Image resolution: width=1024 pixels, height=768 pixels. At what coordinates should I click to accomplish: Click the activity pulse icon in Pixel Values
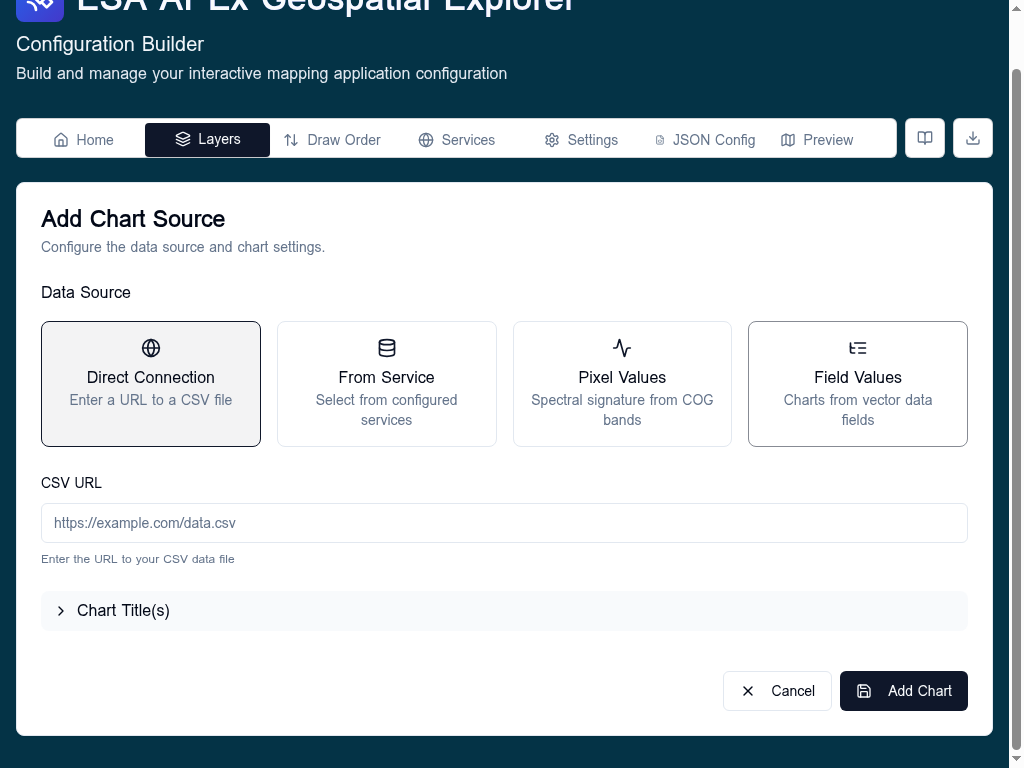tap(622, 348)
